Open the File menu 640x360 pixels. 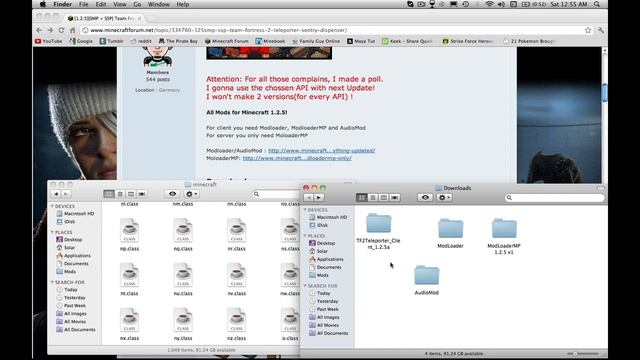[x=84, y=4]
